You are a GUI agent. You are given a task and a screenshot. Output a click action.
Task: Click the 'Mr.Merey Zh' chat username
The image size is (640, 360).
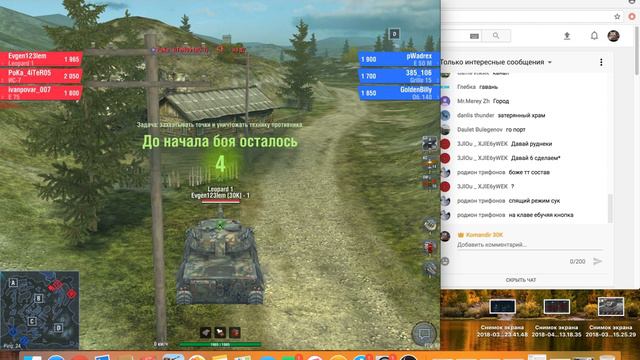pyautogui.click(x=473, y=101)
